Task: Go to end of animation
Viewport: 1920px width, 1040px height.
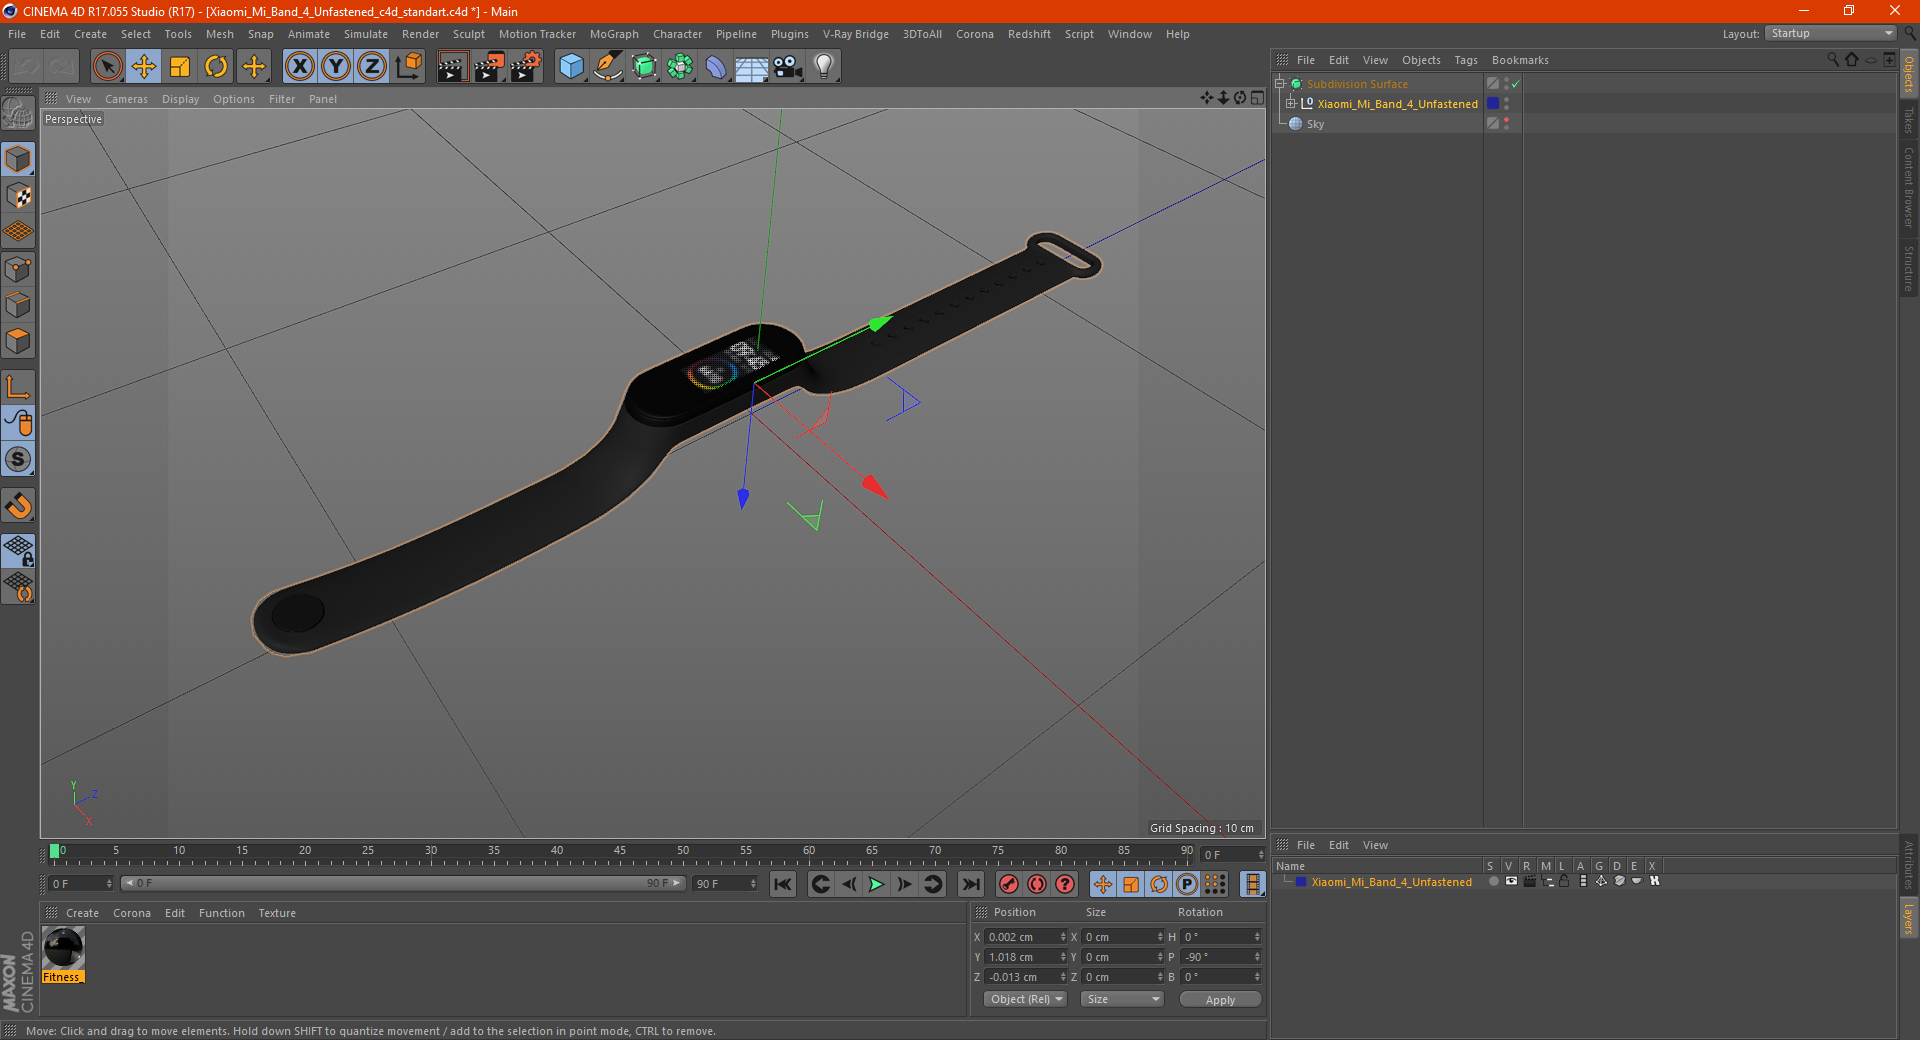Action: tap(970, 884)
